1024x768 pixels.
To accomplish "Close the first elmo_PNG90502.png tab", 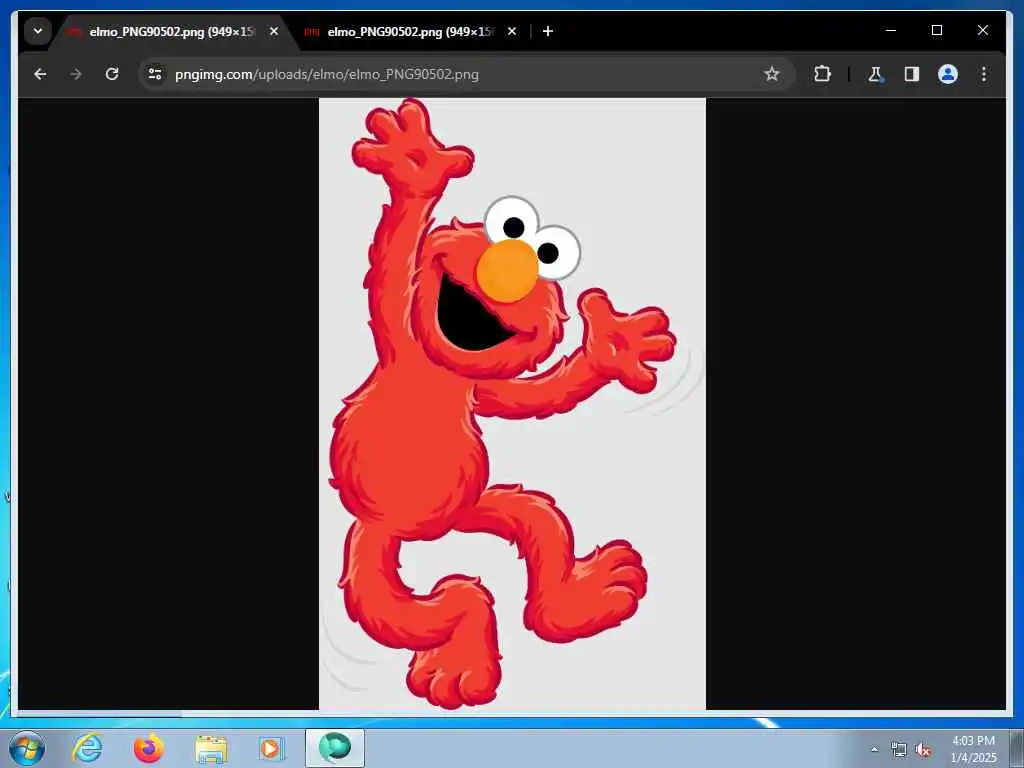I will (274, 31).
